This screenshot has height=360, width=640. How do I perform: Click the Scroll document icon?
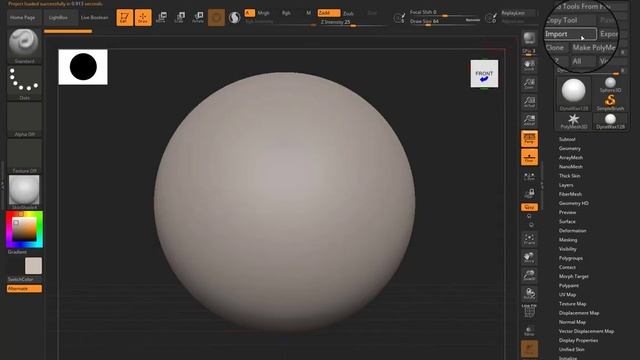pyautogui.click(x=529, y=66)
